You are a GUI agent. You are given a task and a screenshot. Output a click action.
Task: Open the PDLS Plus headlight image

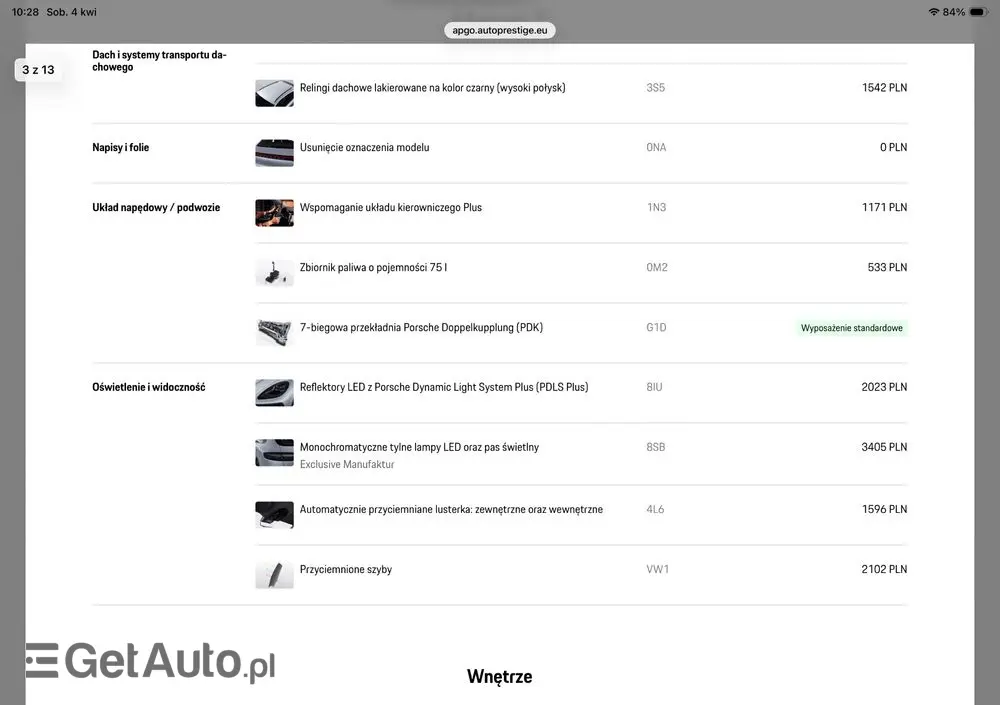click(x=274, y=393)
